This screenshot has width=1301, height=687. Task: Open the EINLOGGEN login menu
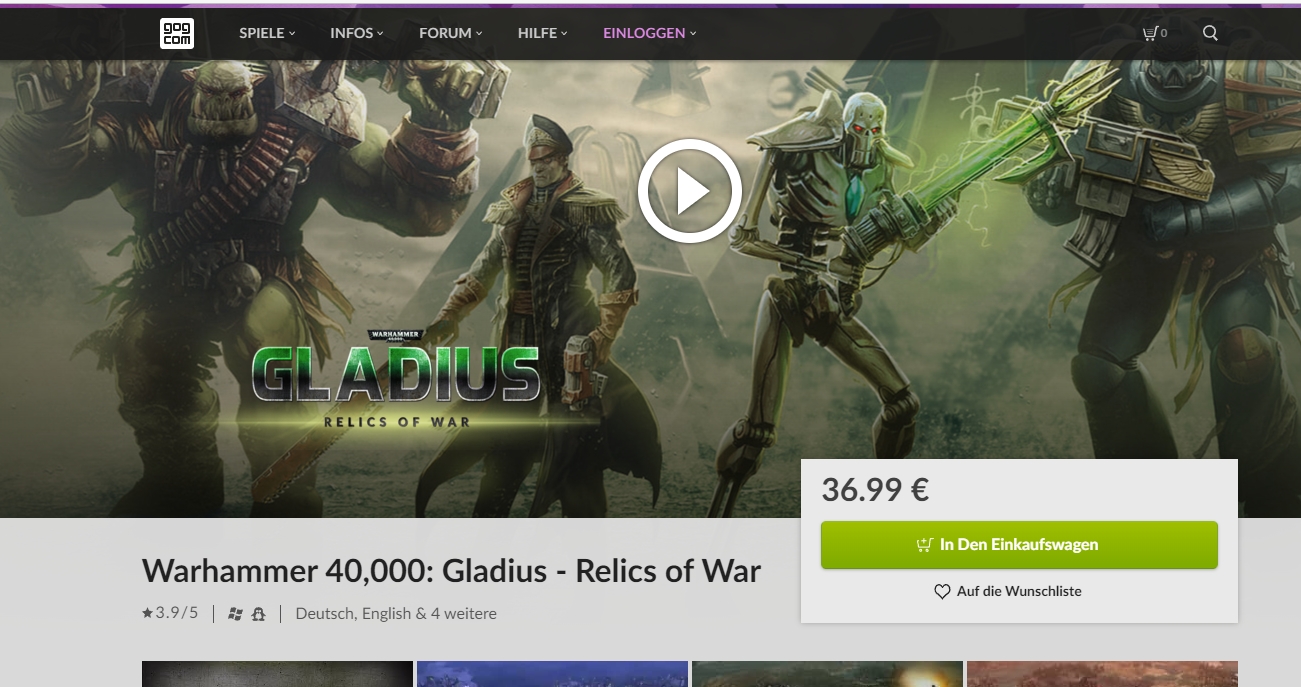(650, 33)
